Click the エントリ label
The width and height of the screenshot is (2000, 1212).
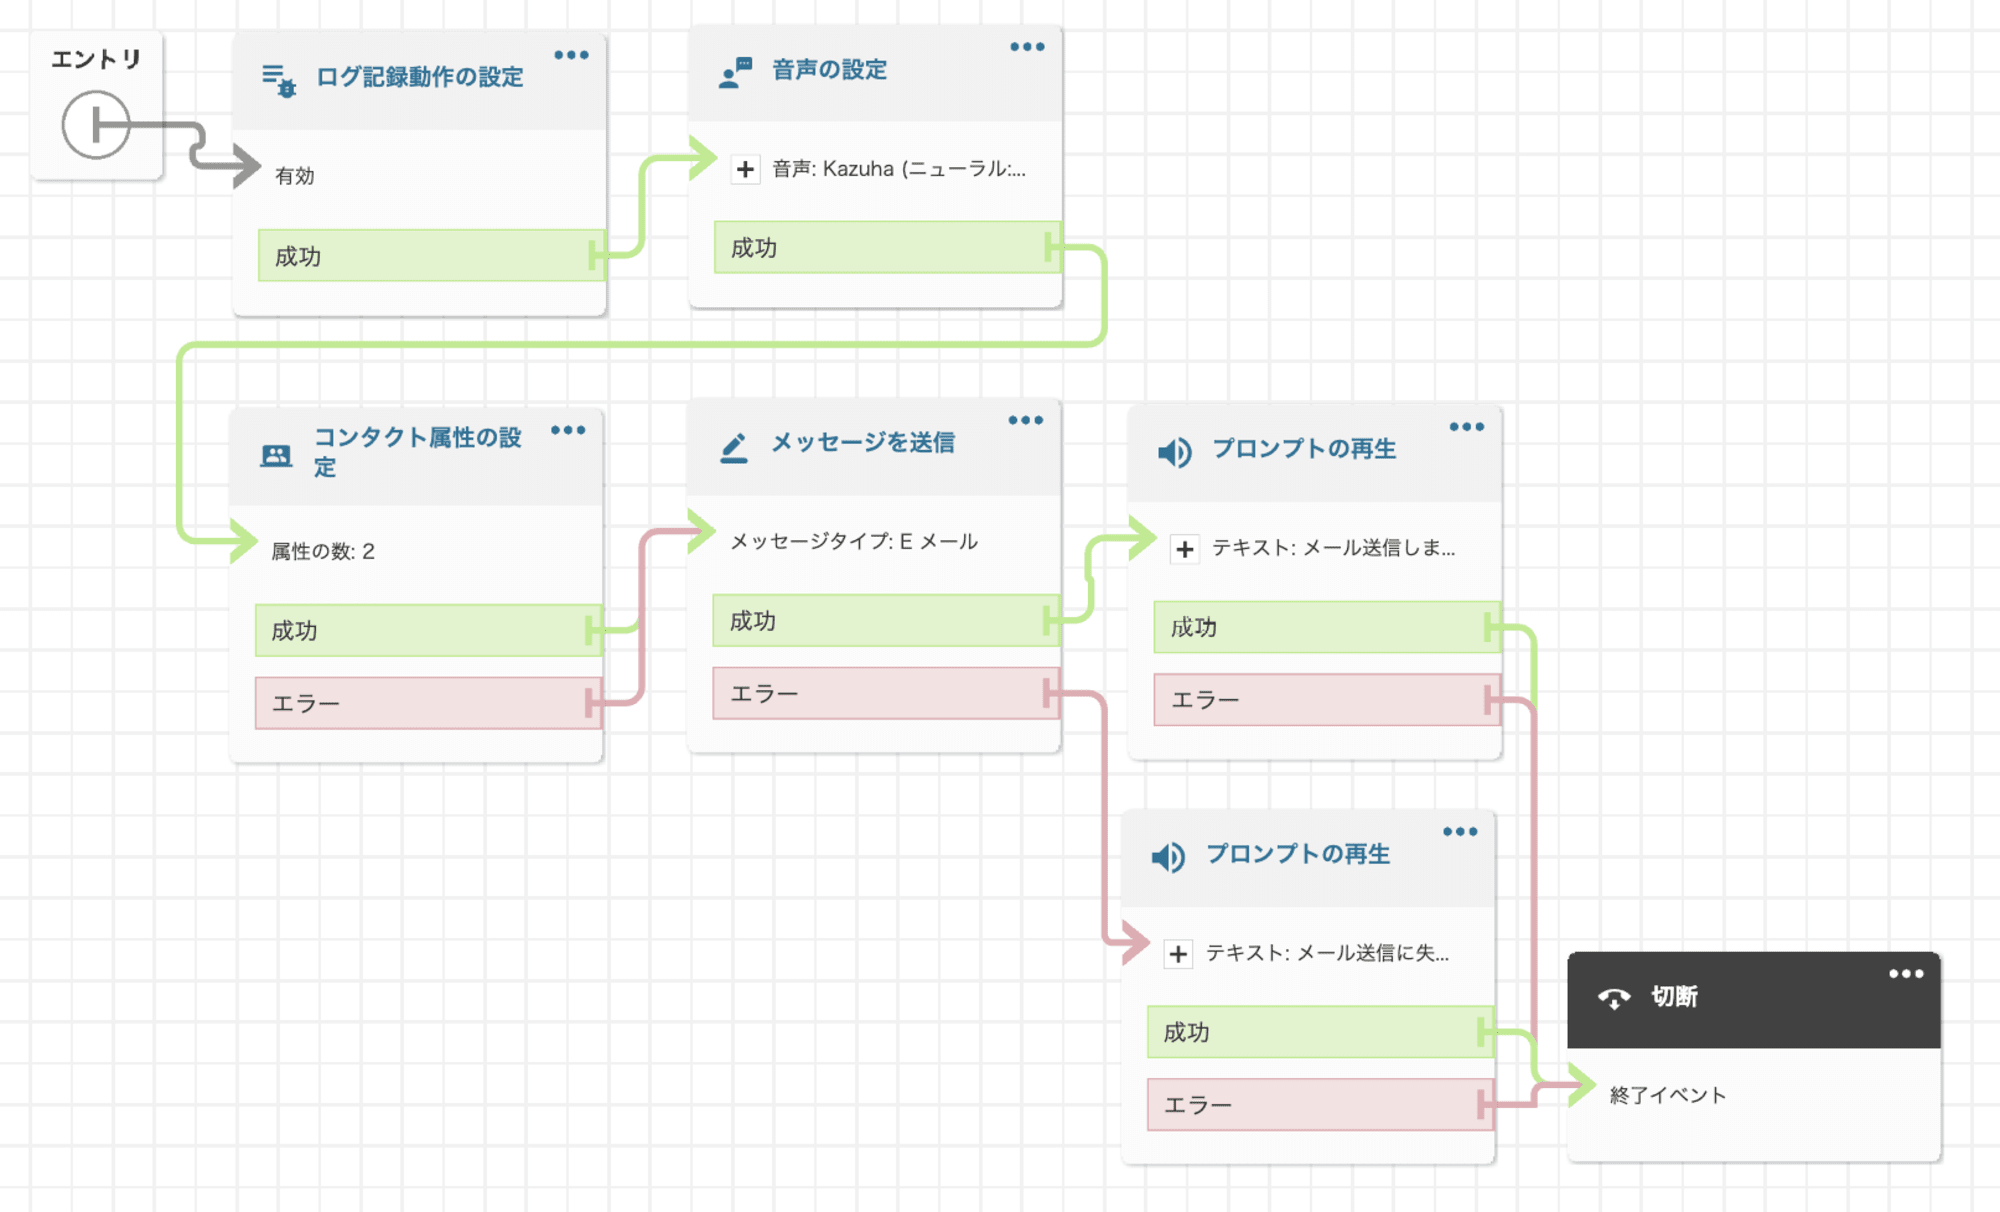[x=96, y=59]
